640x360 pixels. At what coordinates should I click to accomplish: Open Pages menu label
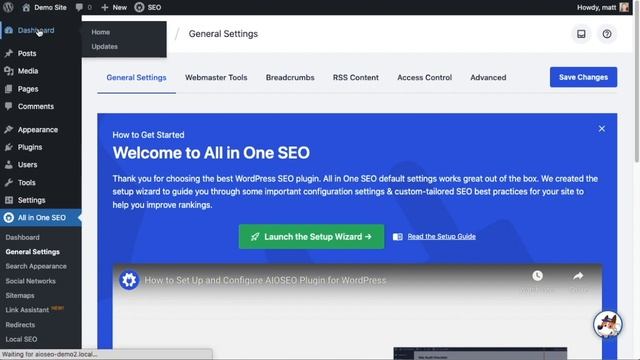pos(28,89)
